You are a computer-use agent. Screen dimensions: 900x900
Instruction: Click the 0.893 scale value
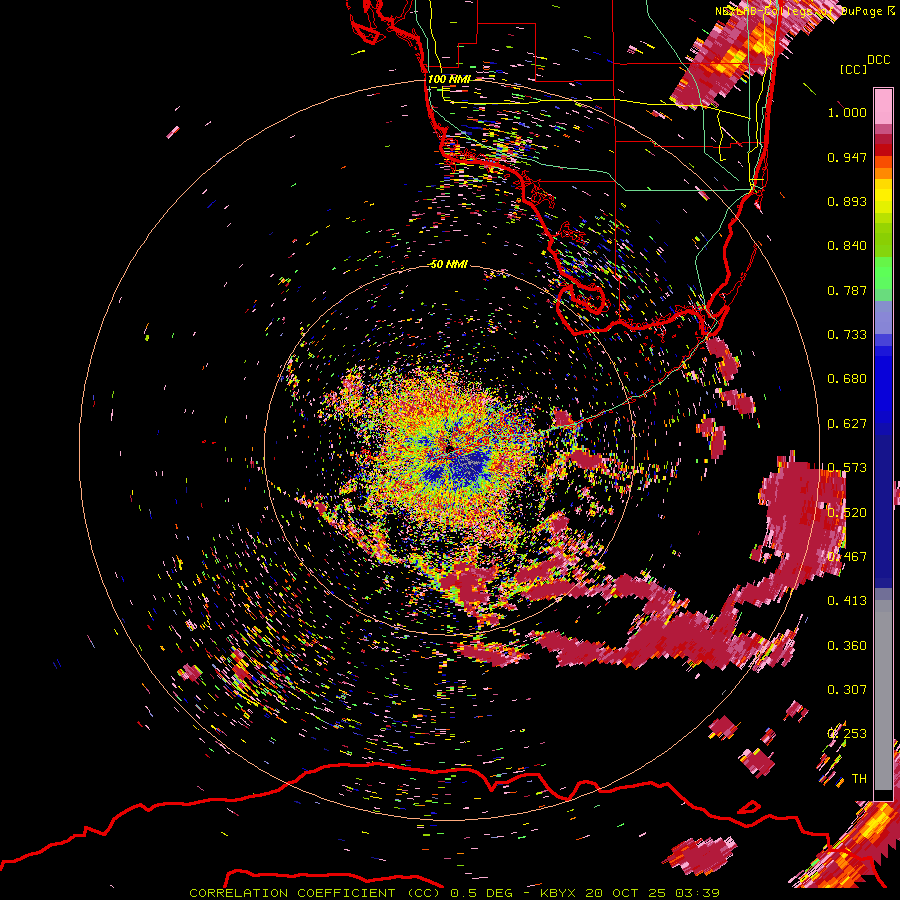[x=847, y=201]
